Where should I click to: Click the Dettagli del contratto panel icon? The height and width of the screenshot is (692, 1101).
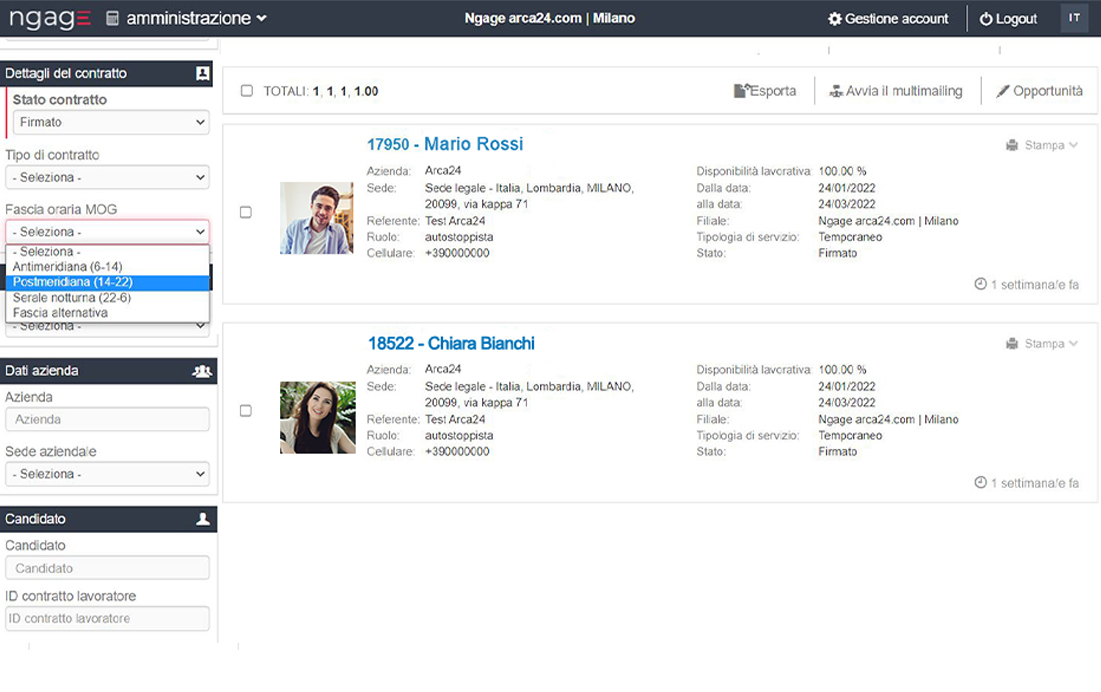pyautogui.click(x=203, y=73)
